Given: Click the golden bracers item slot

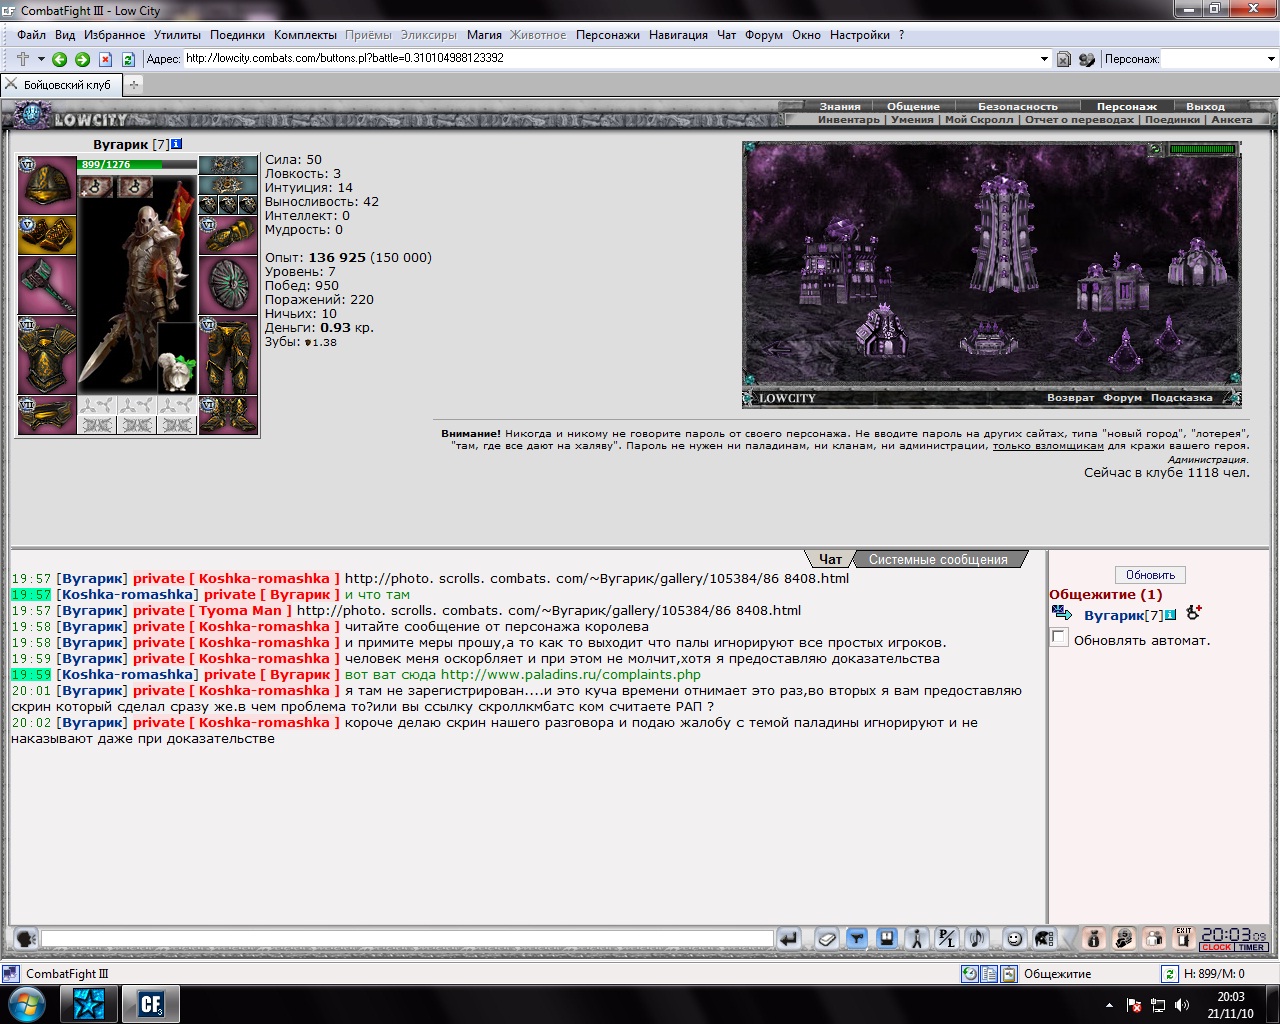Looking at the screenshot, I should [47, 236].
